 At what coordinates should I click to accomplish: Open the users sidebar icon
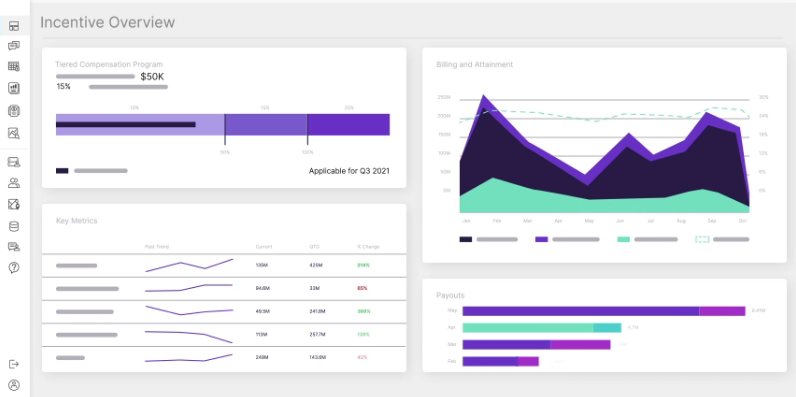pos(14,183)
